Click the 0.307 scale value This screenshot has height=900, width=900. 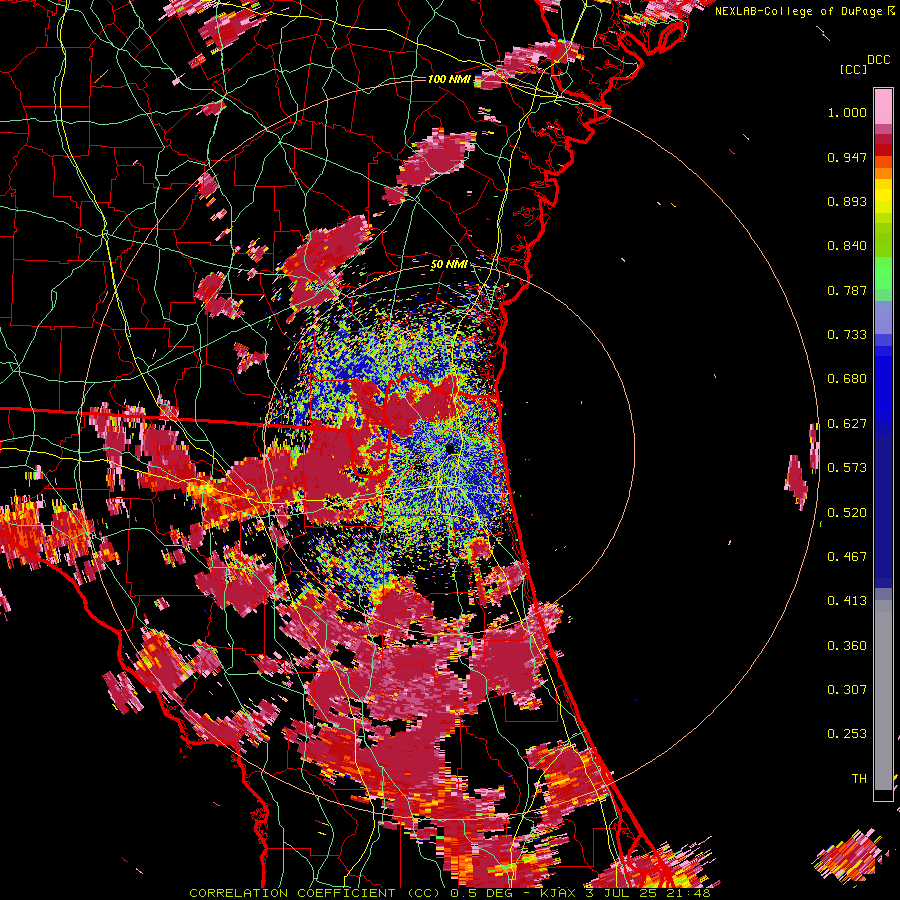(847, 690)
